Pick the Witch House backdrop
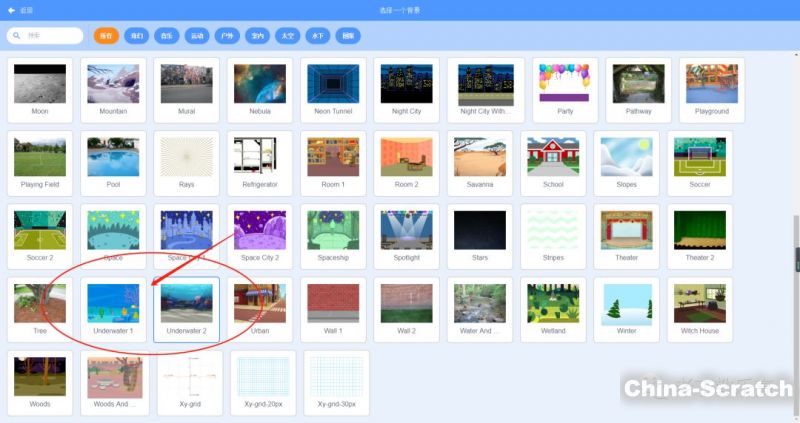 (x=699, y=308)
